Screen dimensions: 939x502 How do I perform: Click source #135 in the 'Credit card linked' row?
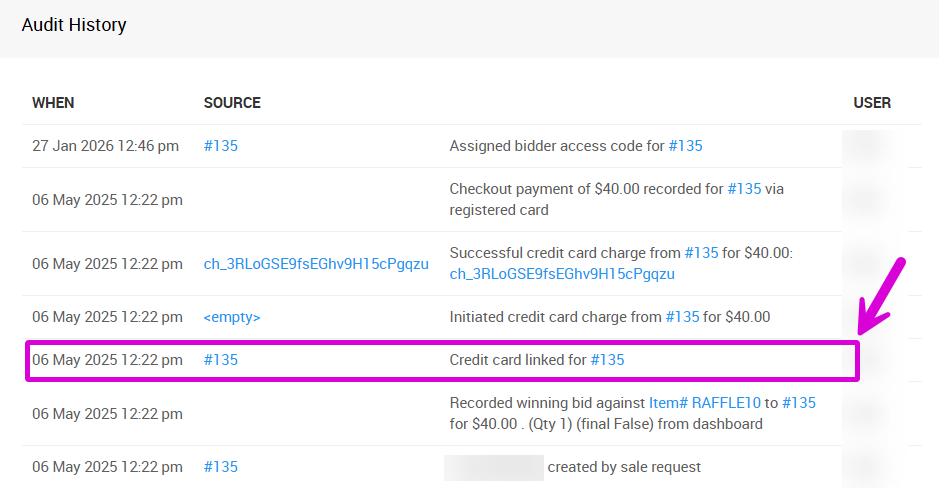(x=221, y=360)
